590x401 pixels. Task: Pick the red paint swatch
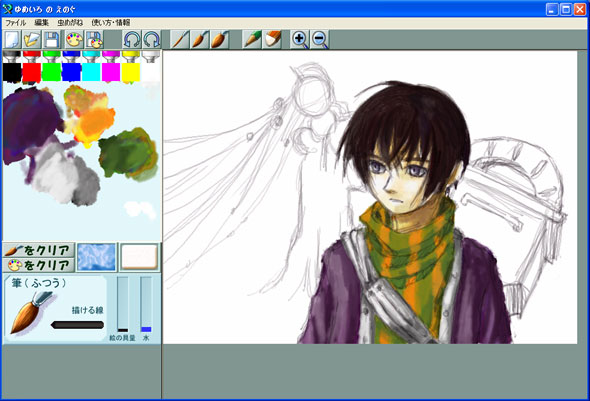click(32, 72)
